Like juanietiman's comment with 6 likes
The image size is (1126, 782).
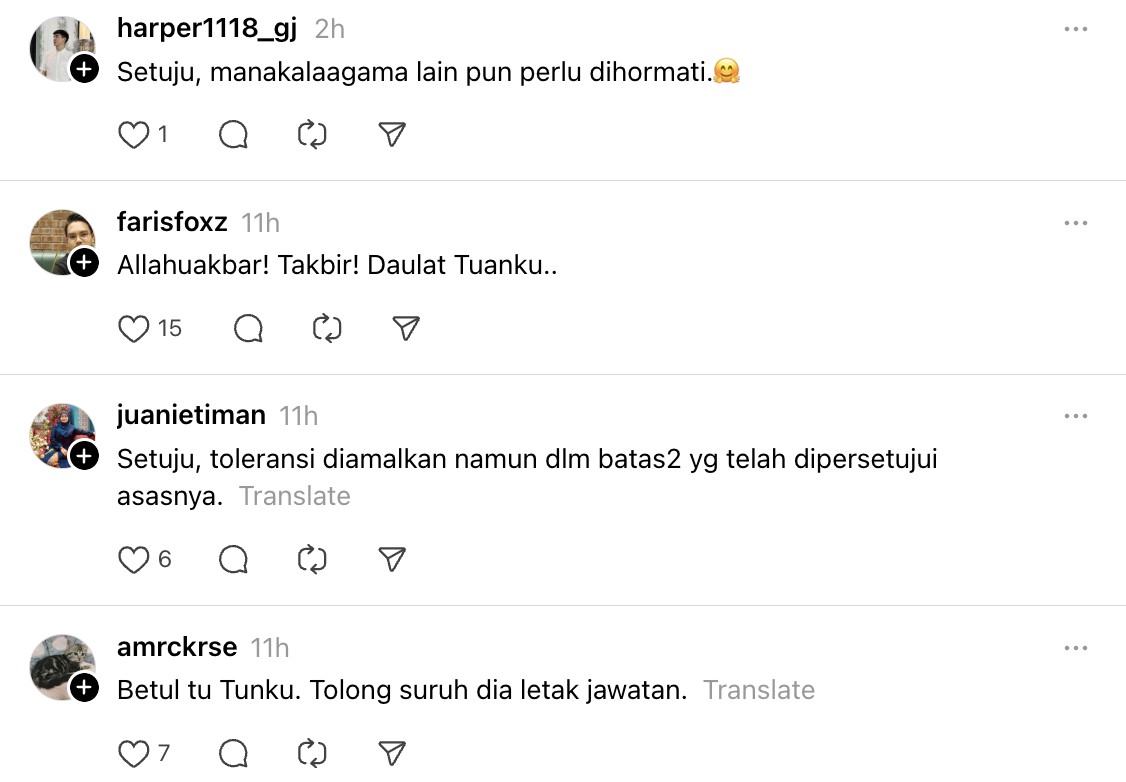134,559
